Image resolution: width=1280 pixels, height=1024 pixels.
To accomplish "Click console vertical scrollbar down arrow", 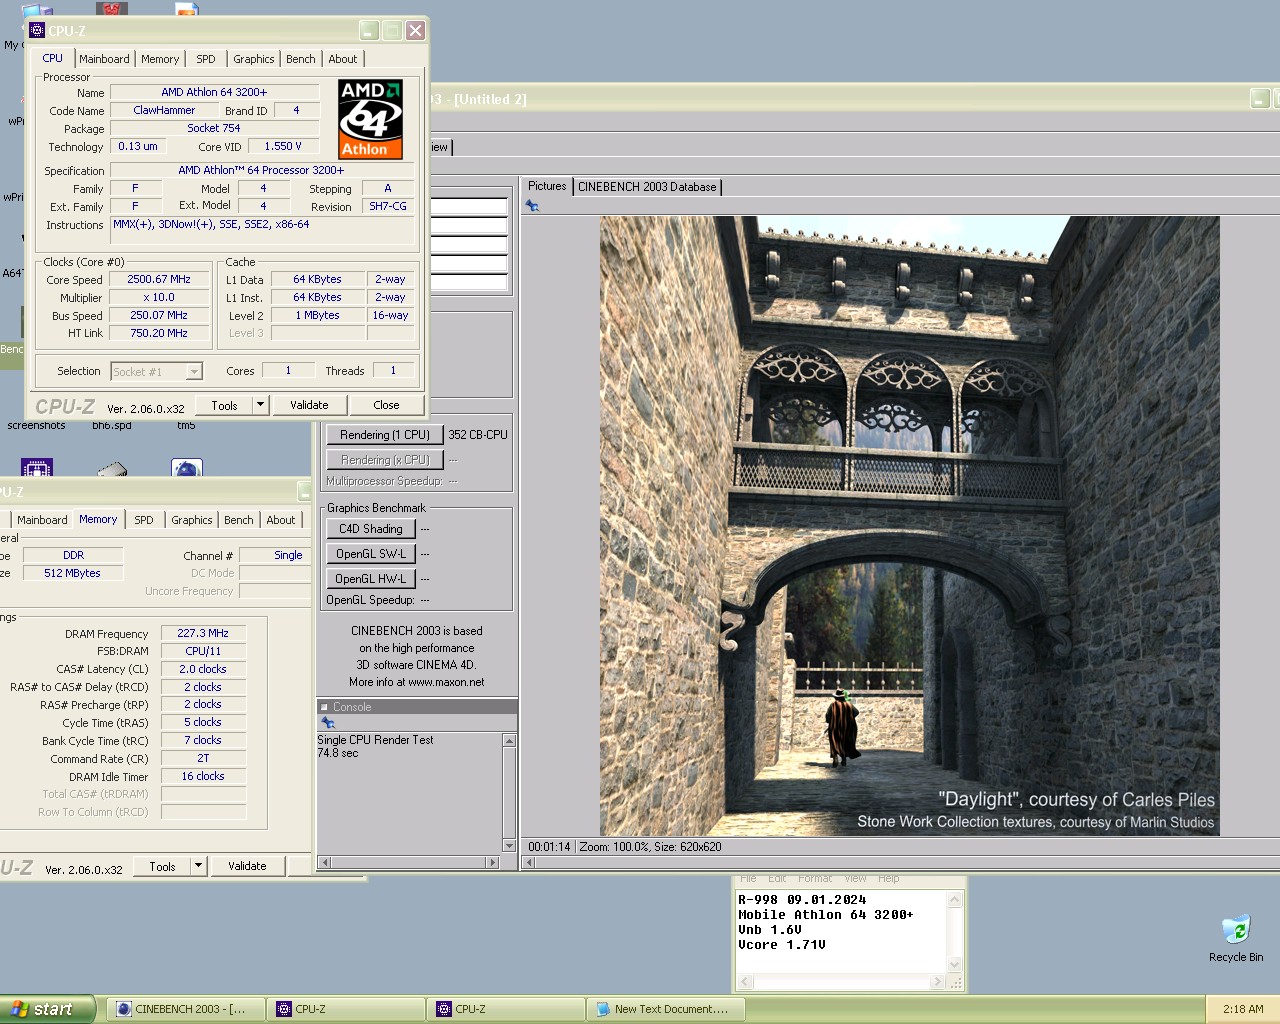I will [509, 845].
